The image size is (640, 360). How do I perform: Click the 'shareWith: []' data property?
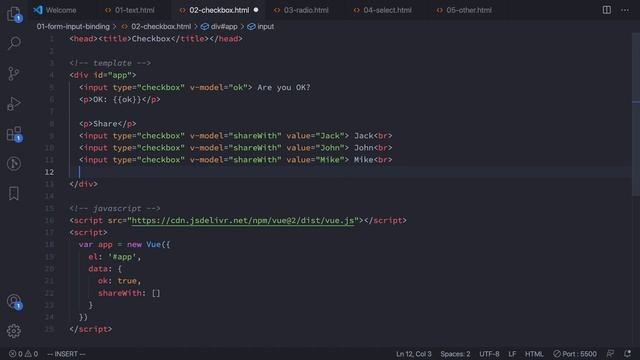129,293
